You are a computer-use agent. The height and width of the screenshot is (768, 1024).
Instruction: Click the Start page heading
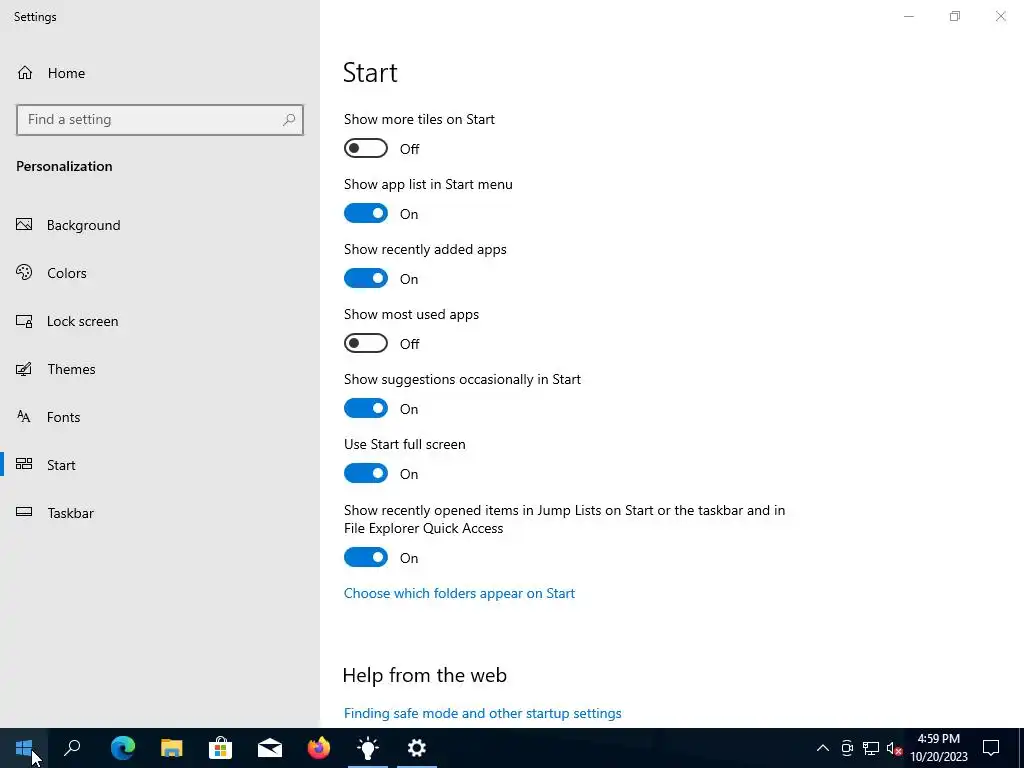[370, 72]
